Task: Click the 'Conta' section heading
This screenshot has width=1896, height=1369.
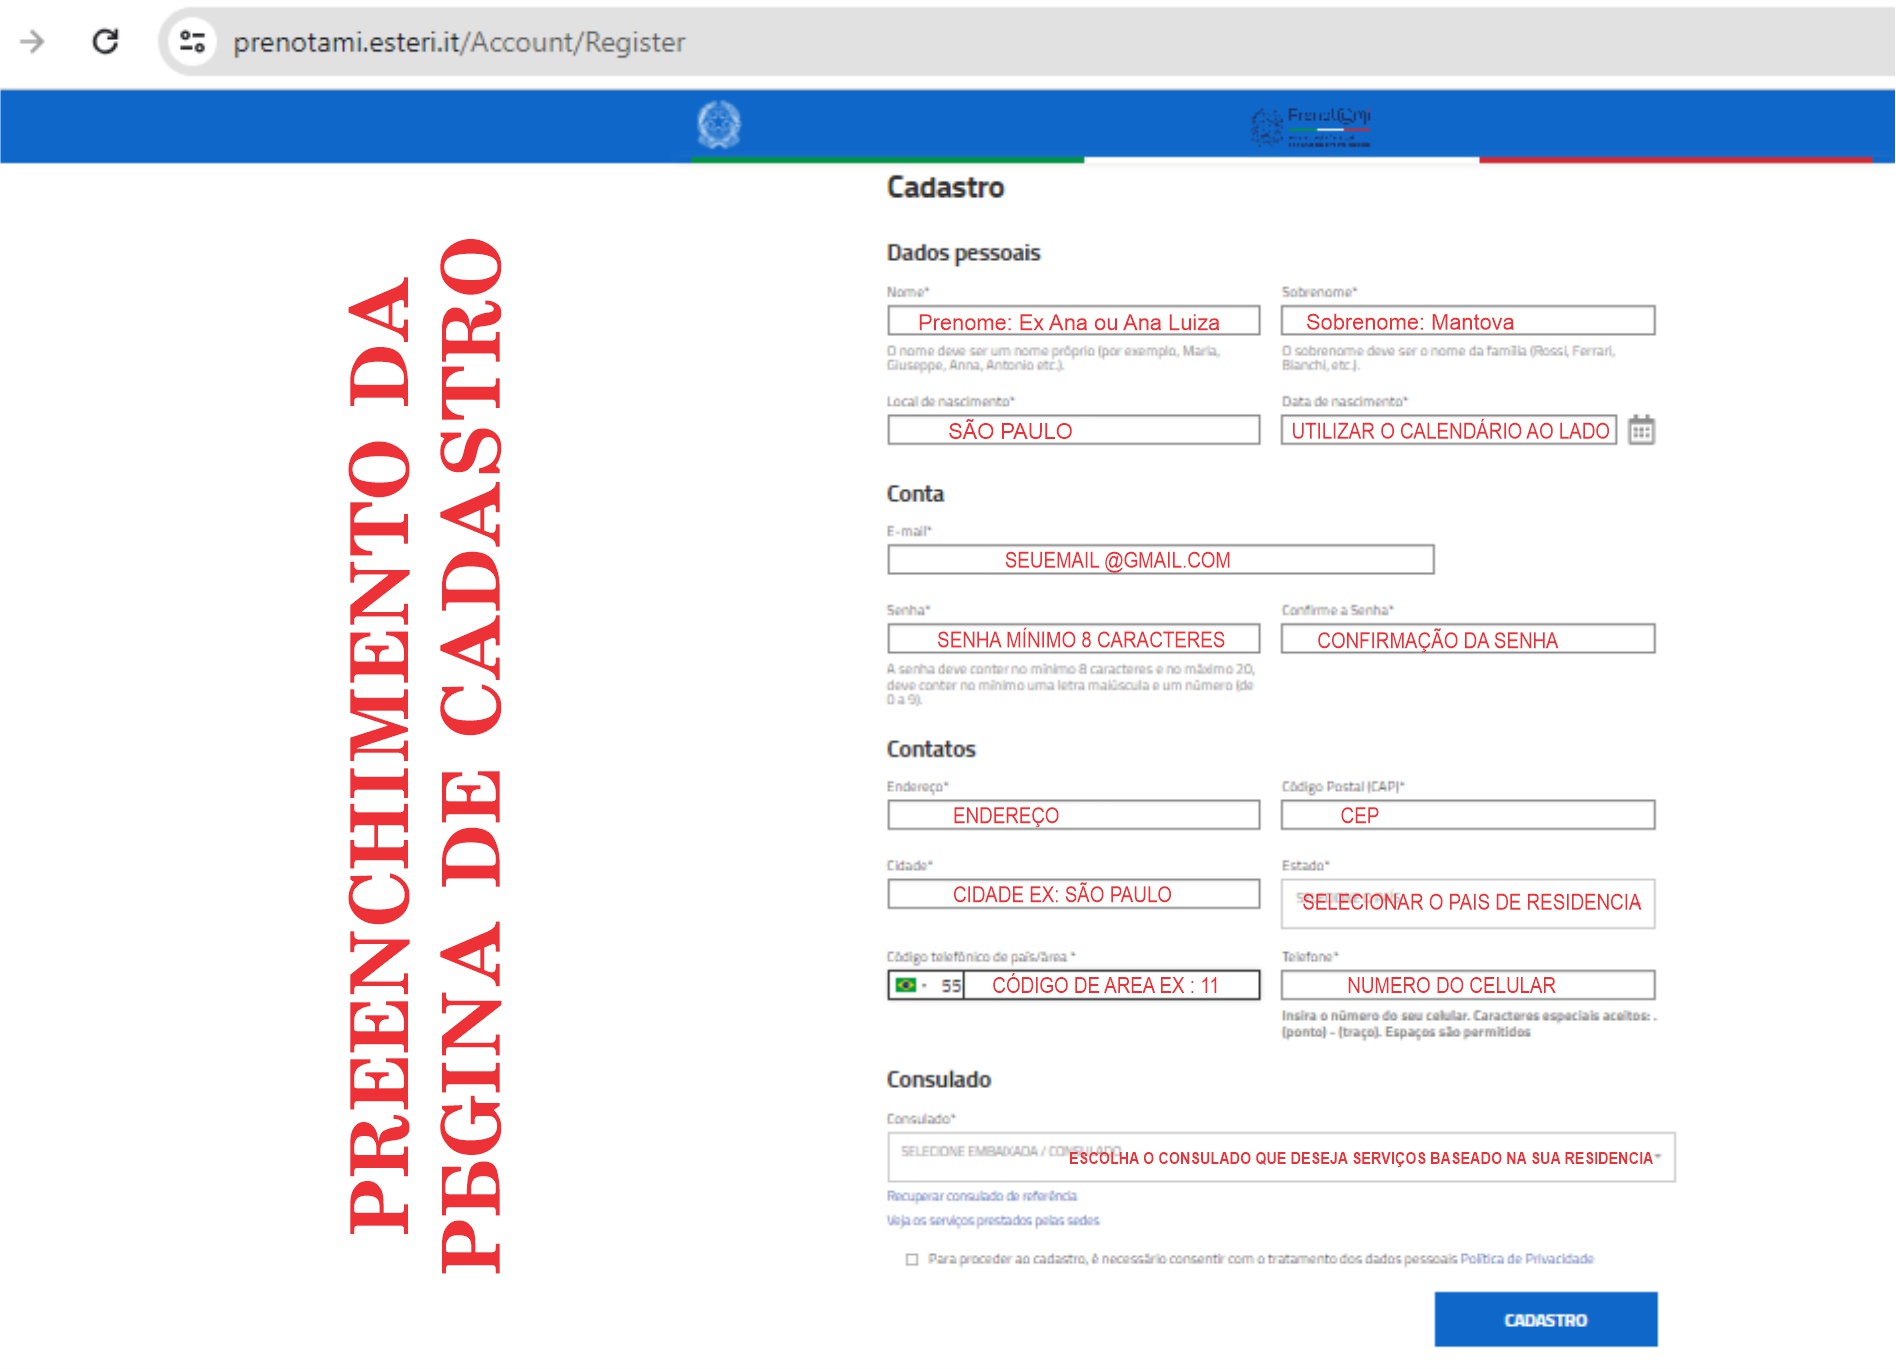Action: click(x=915, y=494)
